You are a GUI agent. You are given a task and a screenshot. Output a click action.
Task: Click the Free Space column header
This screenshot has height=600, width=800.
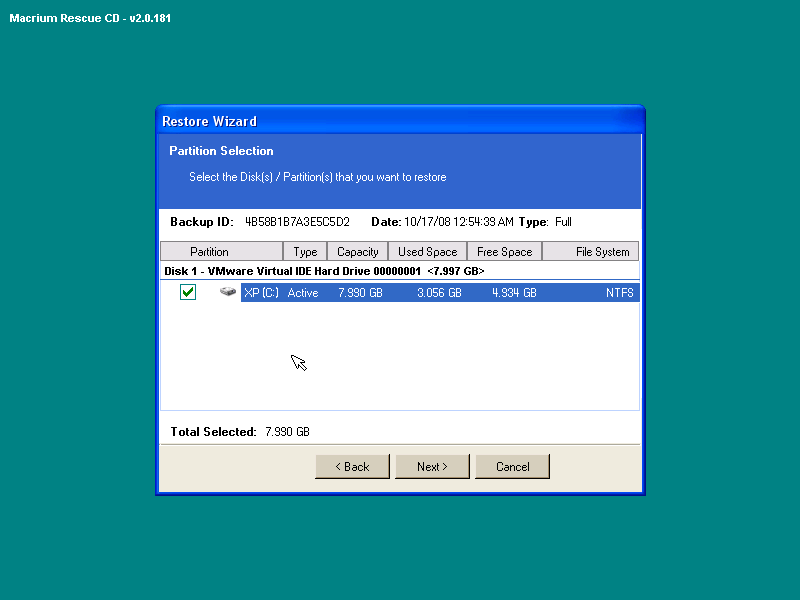(504, 252)
